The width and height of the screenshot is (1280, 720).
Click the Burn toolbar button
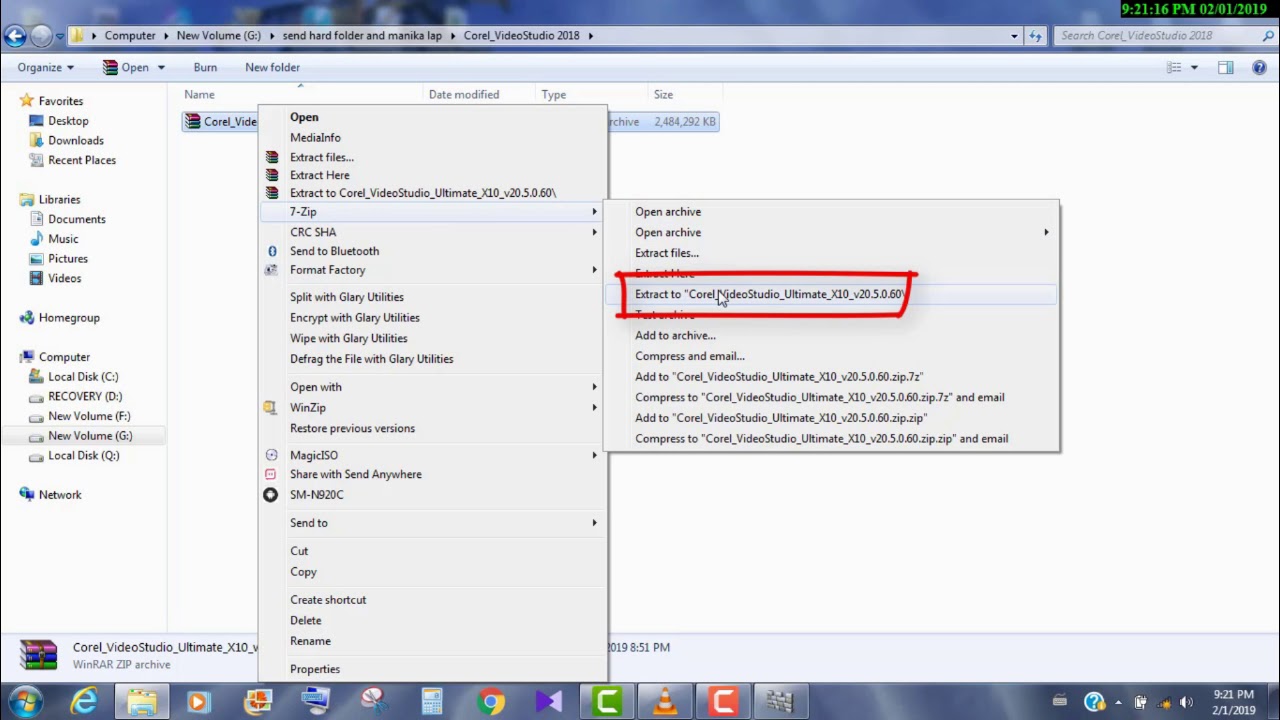tap(205, 67)
